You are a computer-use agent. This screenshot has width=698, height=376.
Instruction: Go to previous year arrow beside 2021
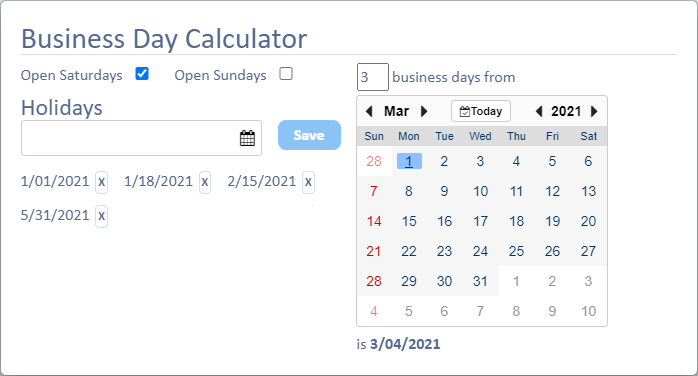(x=539, y=111)
